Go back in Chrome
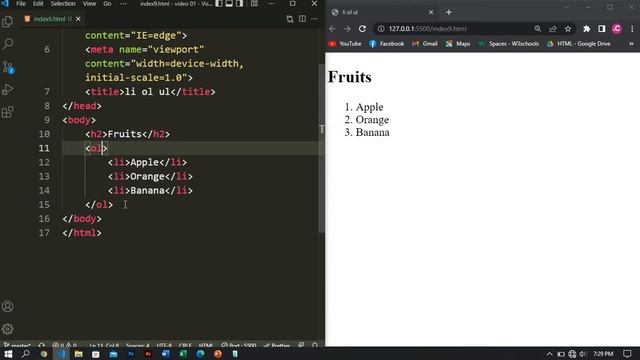640x360 pixels. click(x=332, y=29)
